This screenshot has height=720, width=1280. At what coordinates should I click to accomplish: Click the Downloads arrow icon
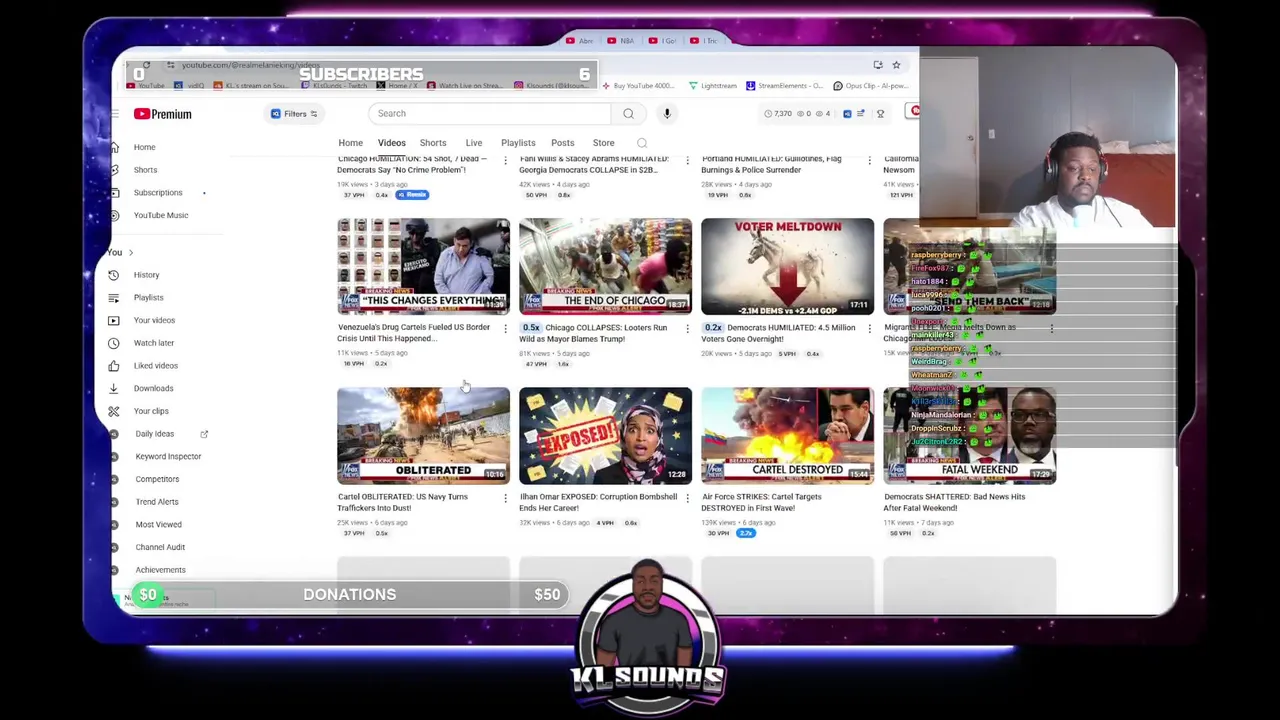(114, 388)
